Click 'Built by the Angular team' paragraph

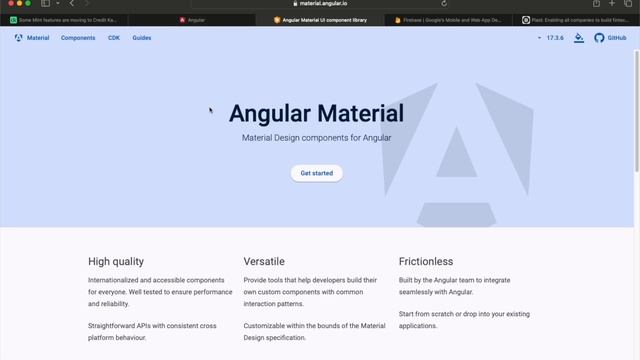point(454,286)
